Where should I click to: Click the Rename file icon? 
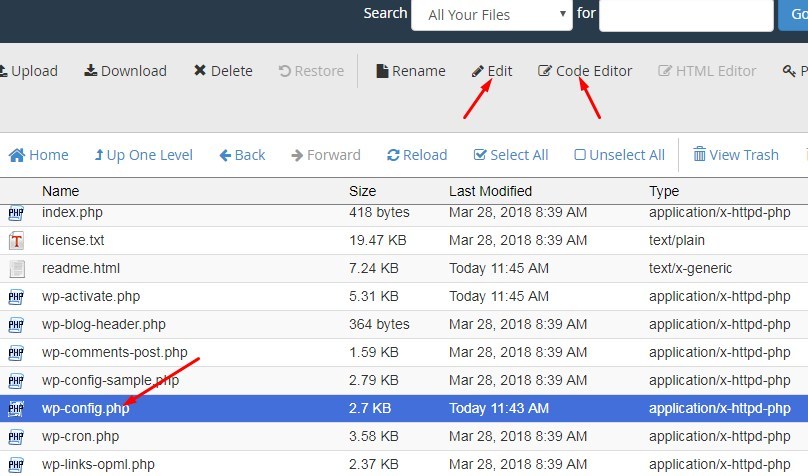click(381, 71)
